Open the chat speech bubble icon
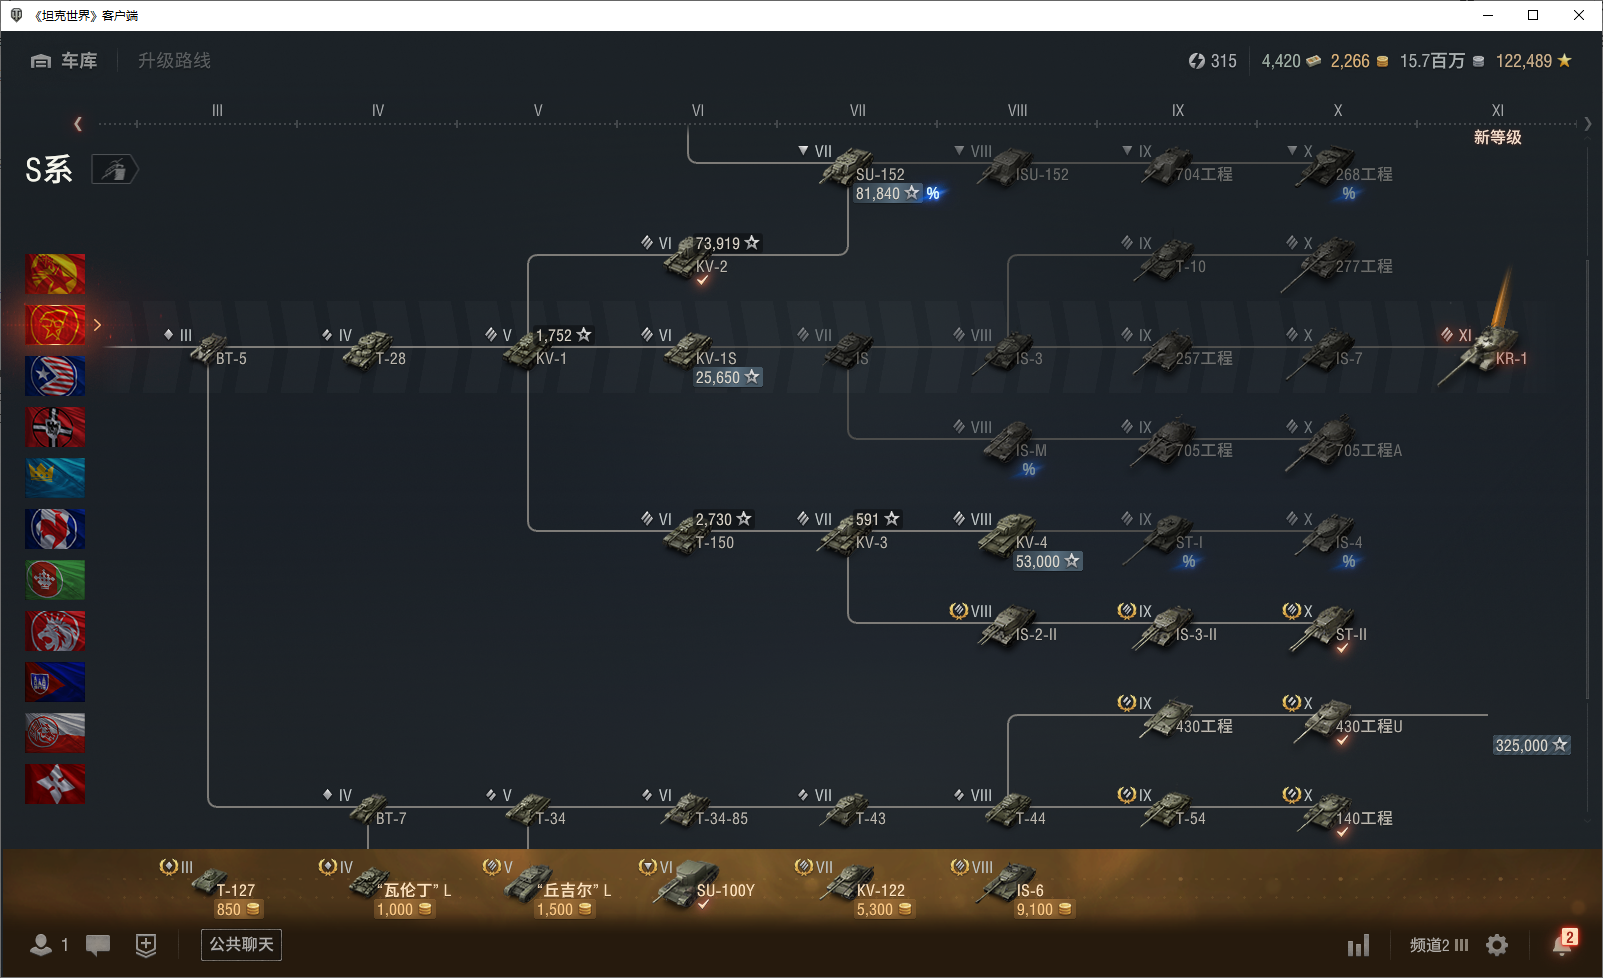 coord(98,945)
